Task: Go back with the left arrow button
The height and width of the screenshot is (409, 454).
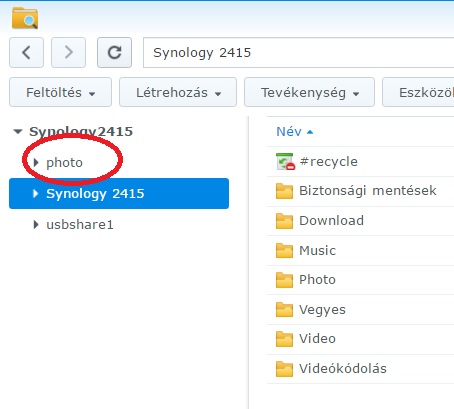Action: [x=26, y=53]
